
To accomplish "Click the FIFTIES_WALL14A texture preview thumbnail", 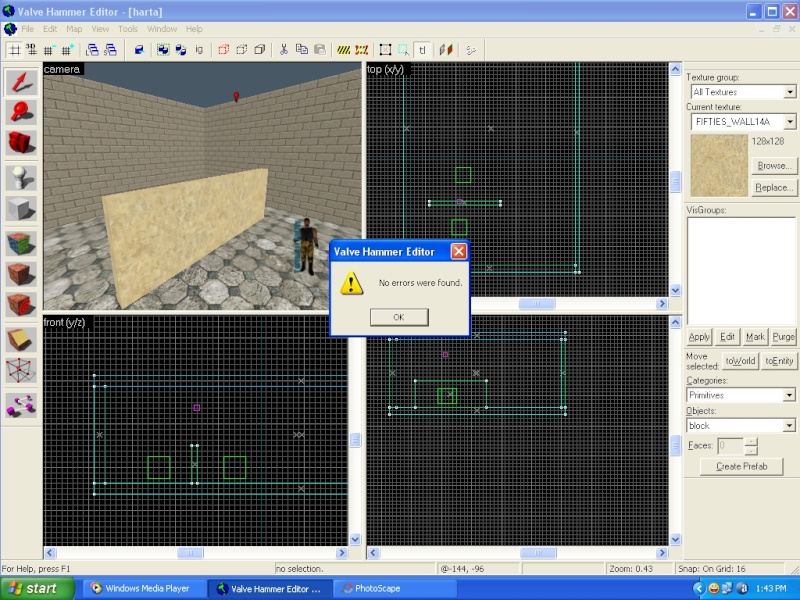I will coord(719,166).
